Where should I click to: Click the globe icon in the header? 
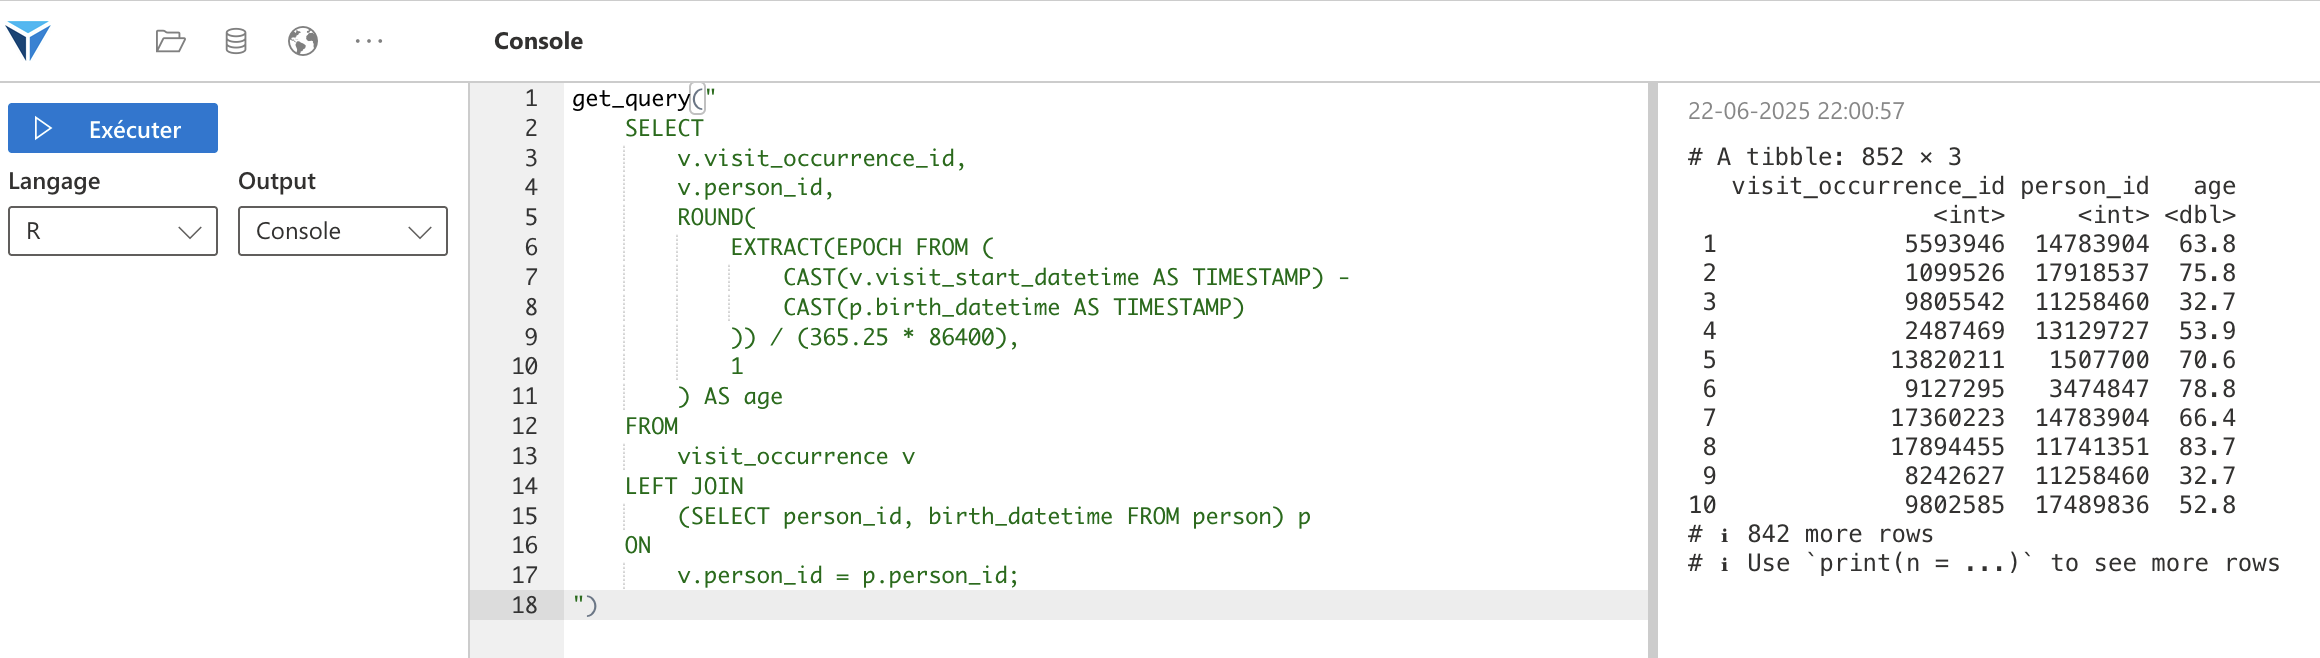[303, 41]
